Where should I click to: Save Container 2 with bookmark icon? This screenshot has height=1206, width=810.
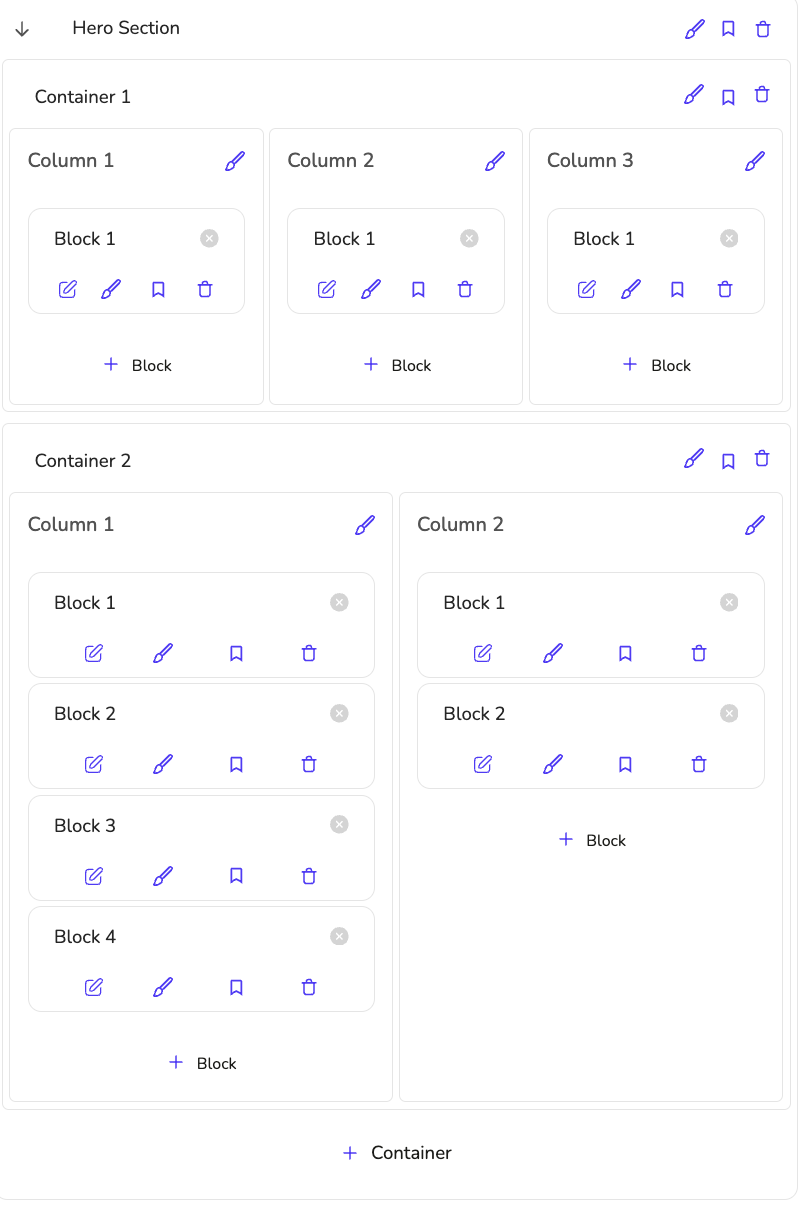pyautogui.click(x=728, y=460)
